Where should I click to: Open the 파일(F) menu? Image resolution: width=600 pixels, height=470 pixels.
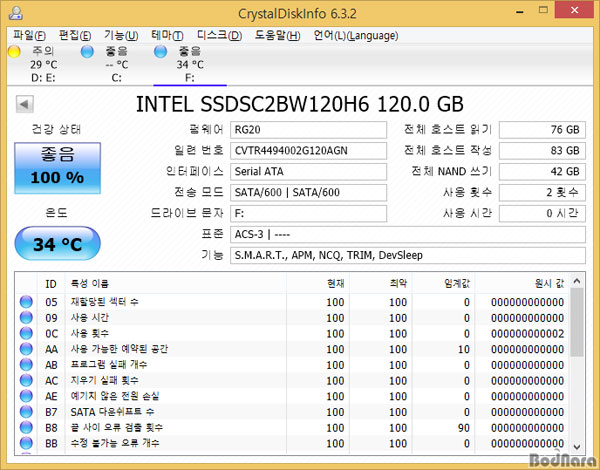click(x=29, y=36)
